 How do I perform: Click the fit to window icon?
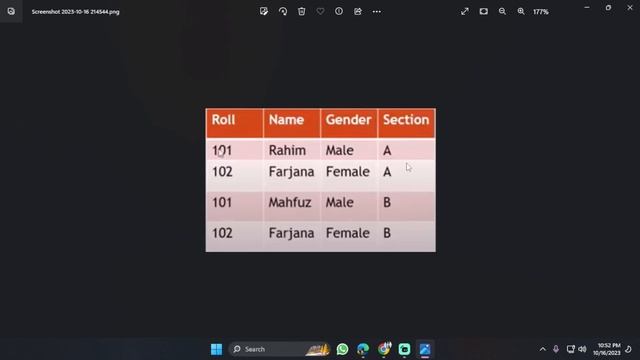(484, 11)
